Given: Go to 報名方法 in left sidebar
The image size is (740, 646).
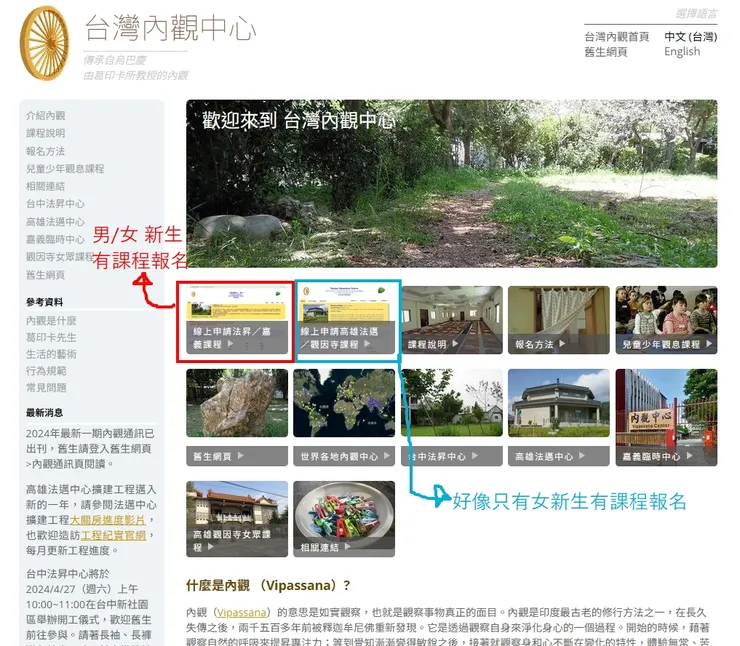Looking at the screenshot, I should tap(45, 151).
